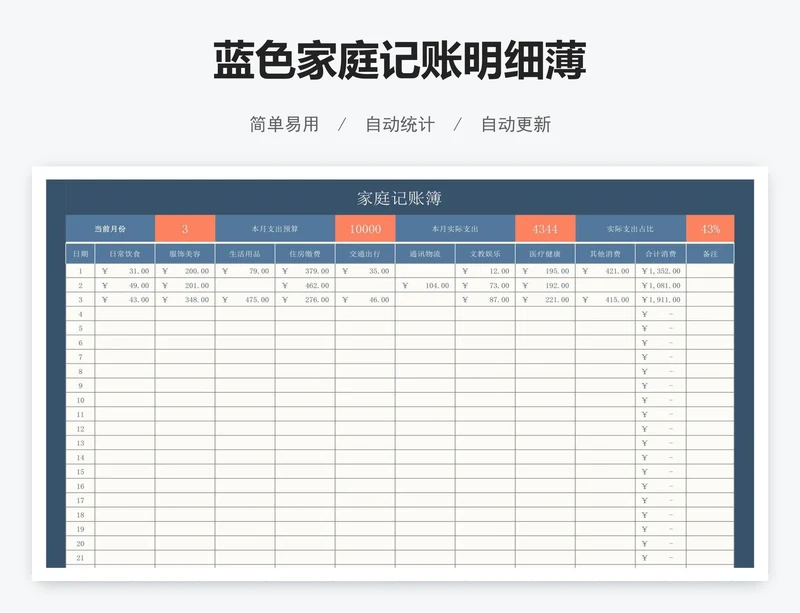This screenshot has width=800, height=613.
Task: Click the 日期 column header
Action: pos(80,254)
